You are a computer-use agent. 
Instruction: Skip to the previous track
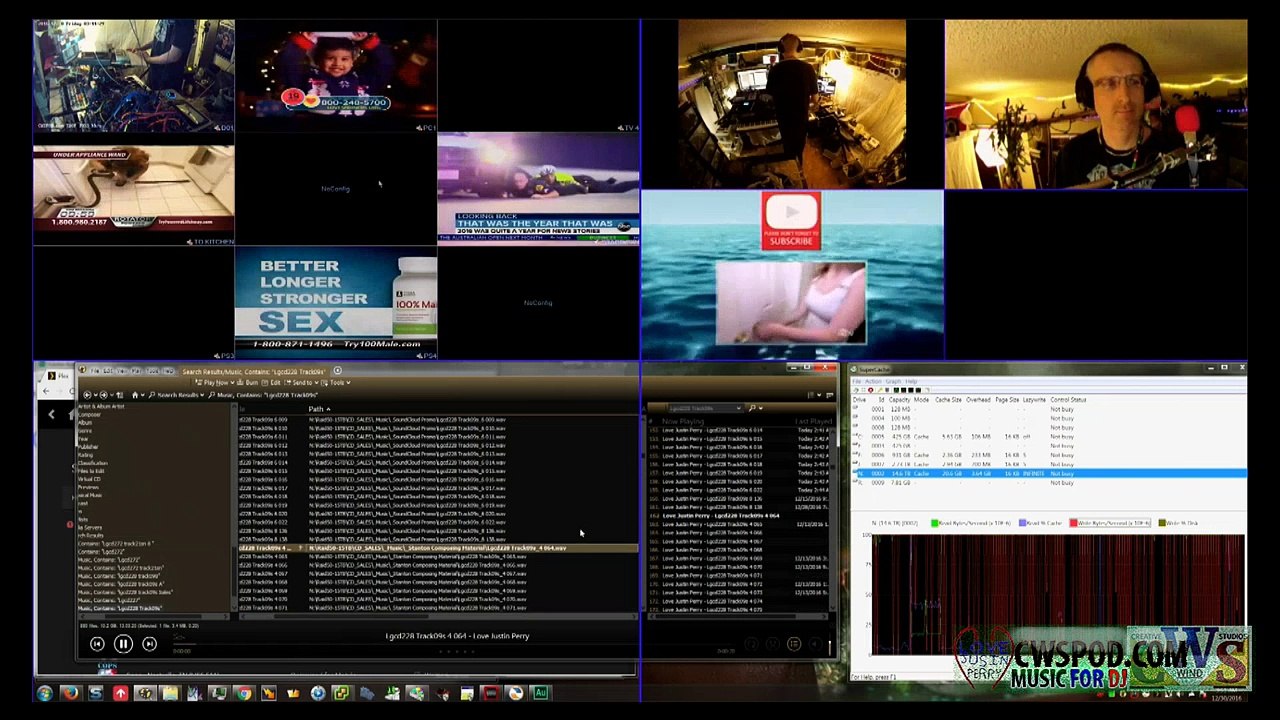[97, 645]
